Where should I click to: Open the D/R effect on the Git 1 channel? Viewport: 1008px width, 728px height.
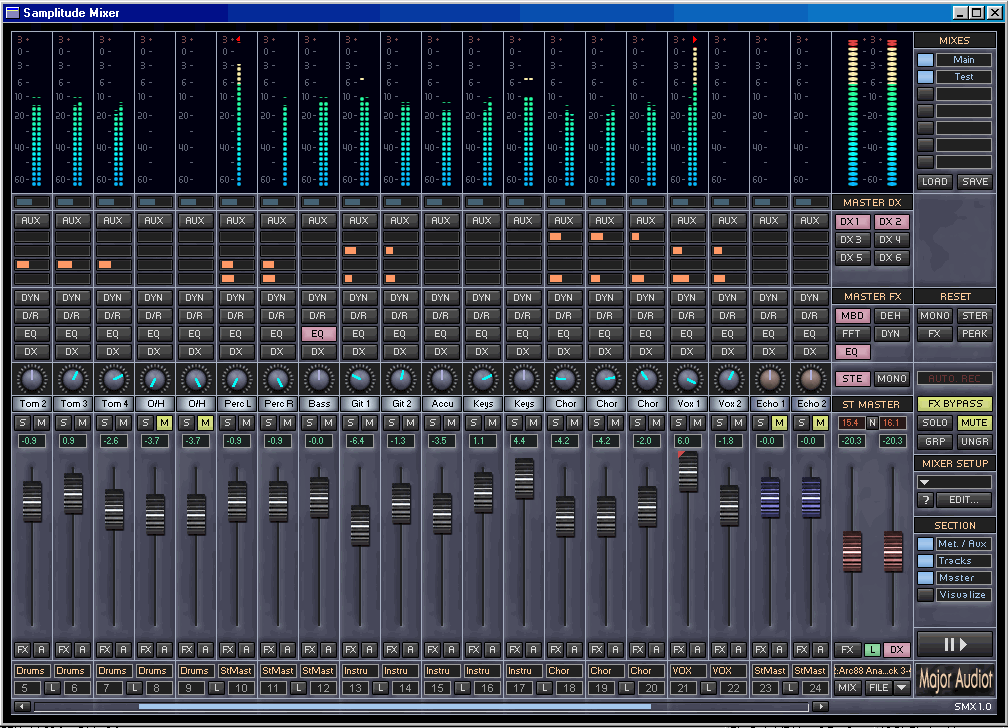[359, 315]
